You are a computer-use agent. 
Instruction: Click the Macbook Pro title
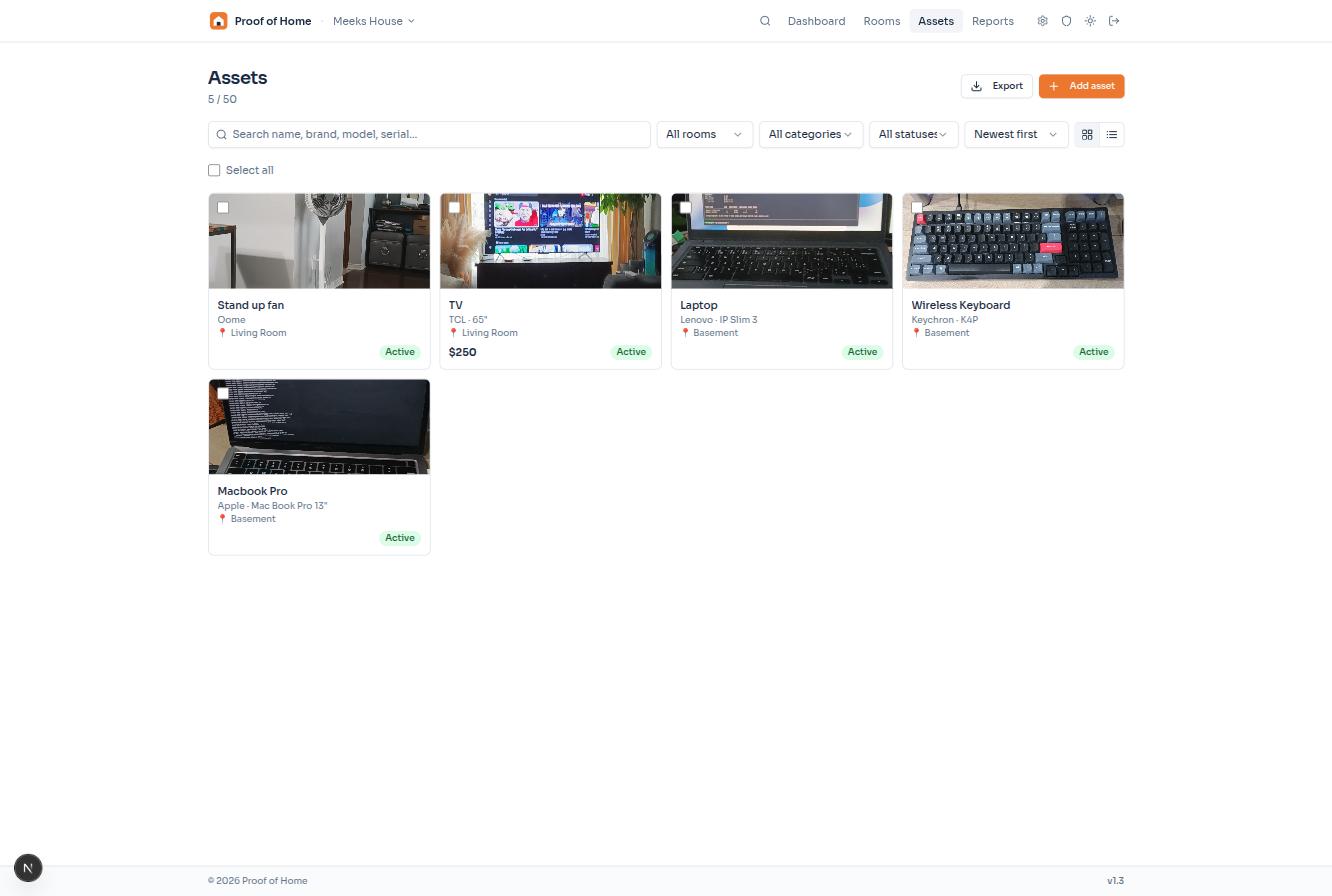(x=252, y=491)
